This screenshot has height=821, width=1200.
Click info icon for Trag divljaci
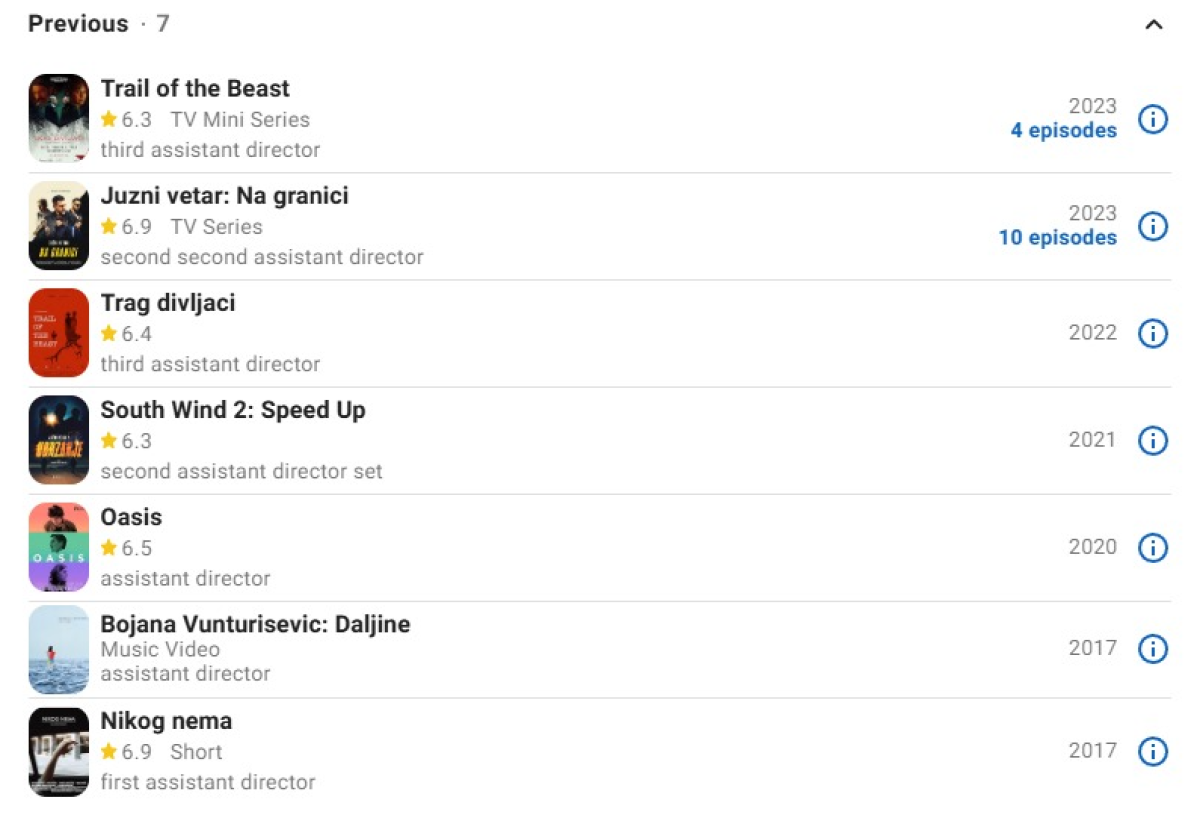[1153, 333]
